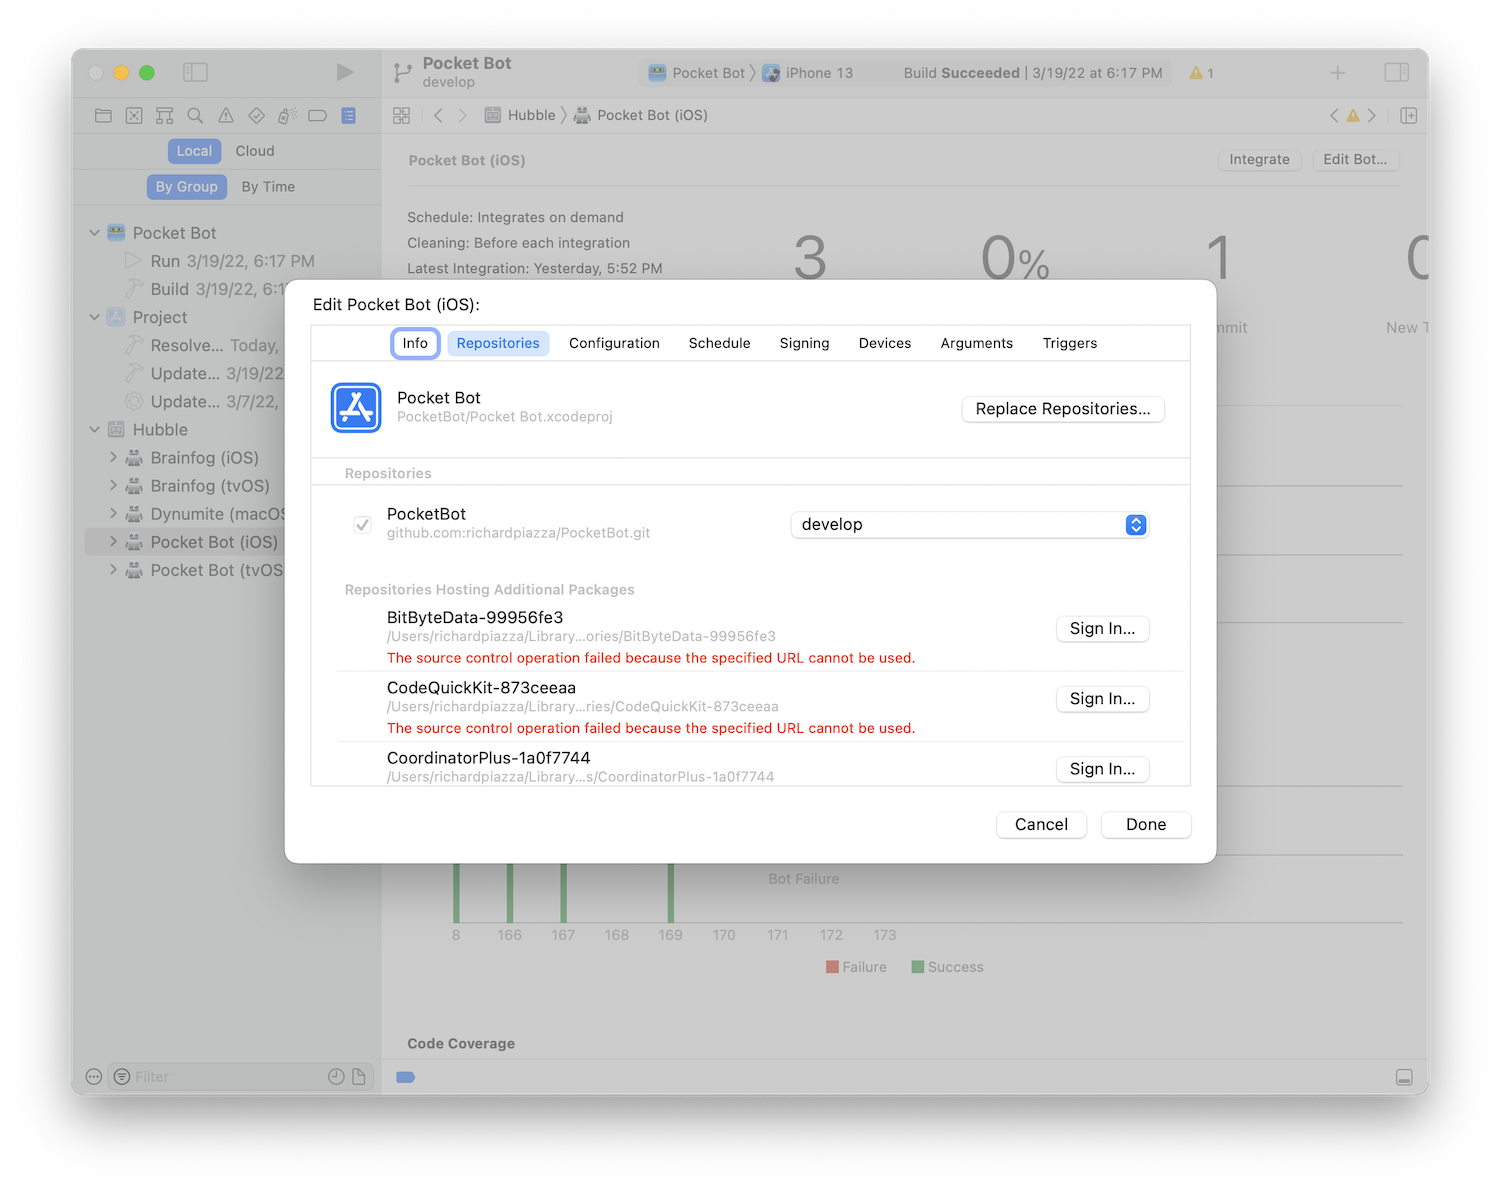Collapse the Hubble group

tap(94, 430)
